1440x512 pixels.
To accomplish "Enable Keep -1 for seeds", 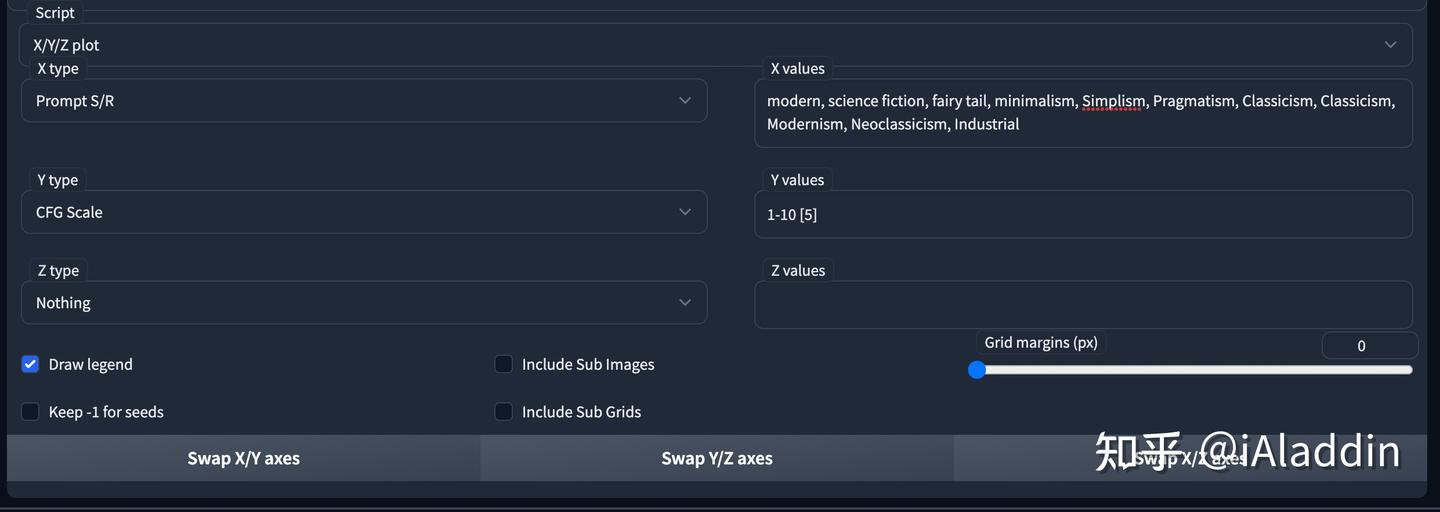I will (x=30, y=412).
